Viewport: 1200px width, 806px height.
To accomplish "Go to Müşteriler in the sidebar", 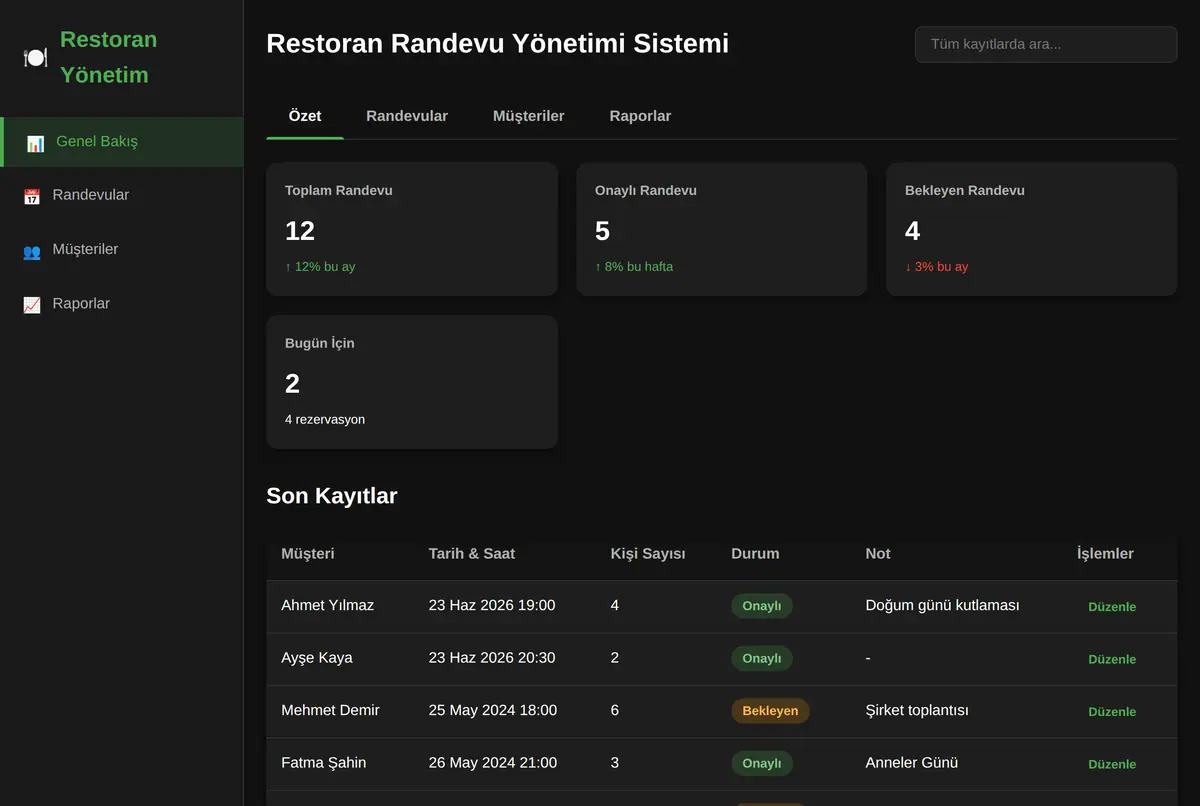I will pyautogui.click(x=121, y=250).
